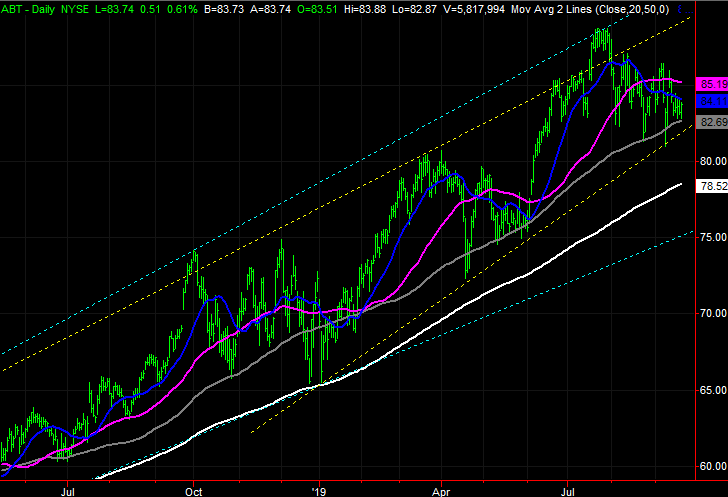Click the ask value A=83.74

271,9
